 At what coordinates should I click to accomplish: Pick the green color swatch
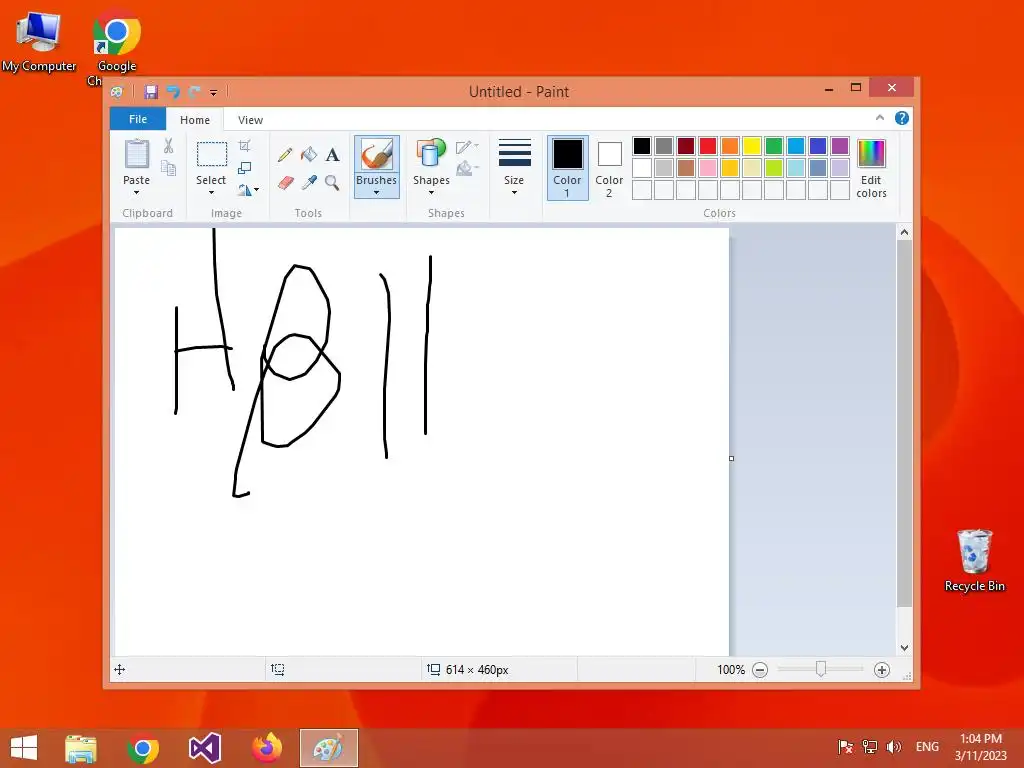[774, 146]
